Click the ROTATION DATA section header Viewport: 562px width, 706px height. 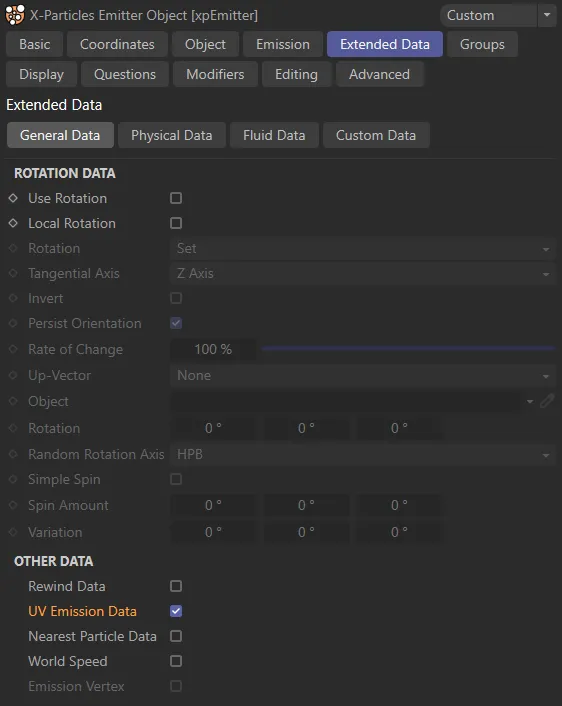pos(65,173)
